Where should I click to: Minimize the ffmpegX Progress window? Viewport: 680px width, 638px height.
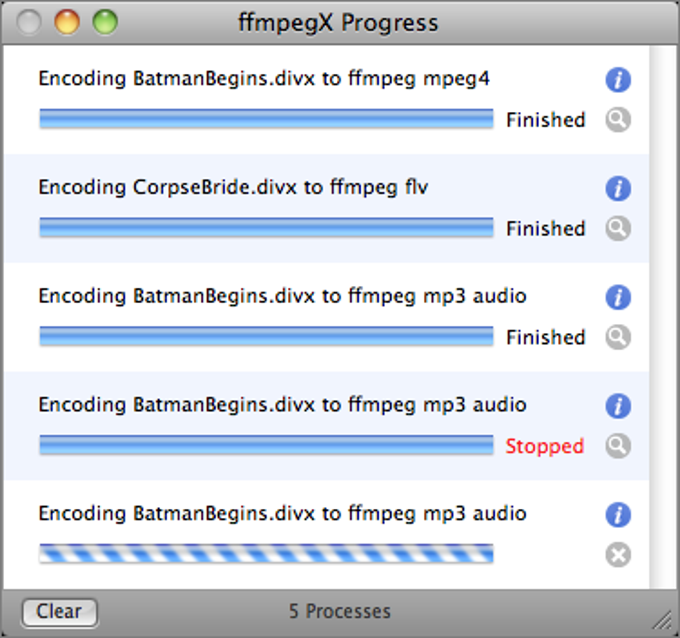tap(67, 22)
